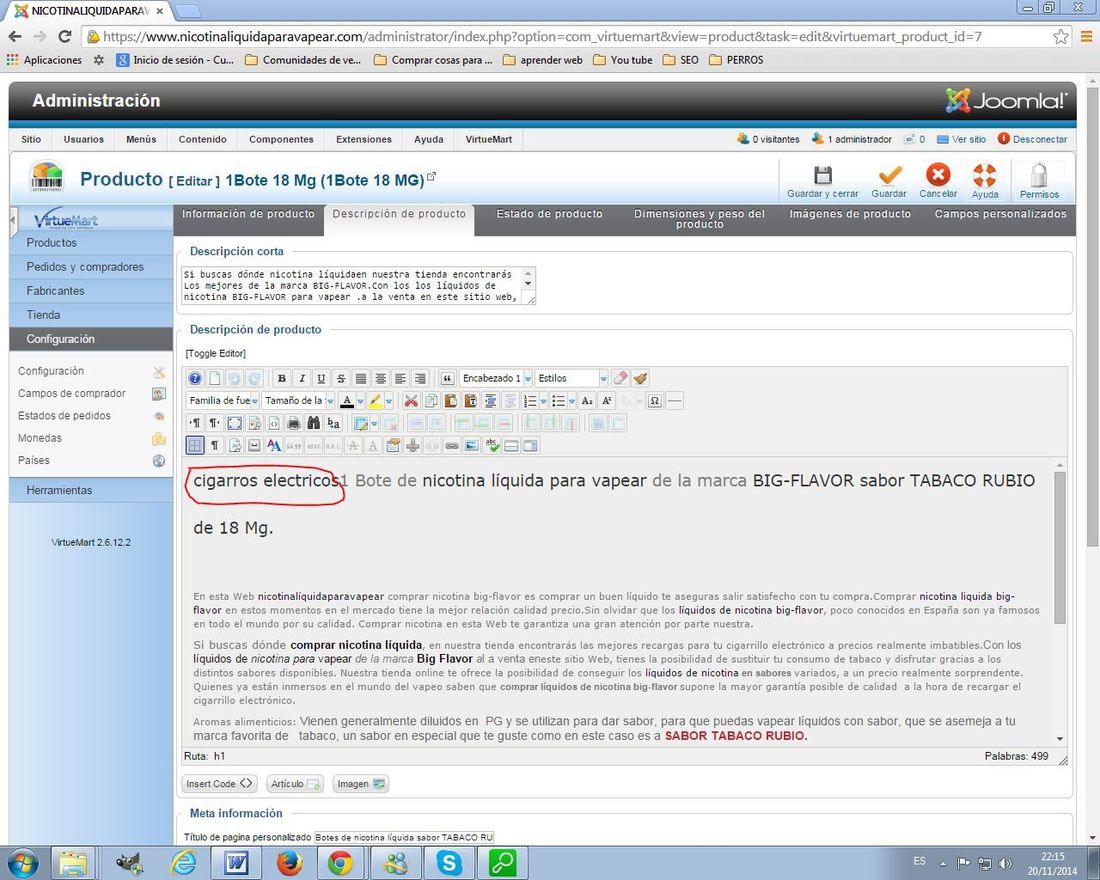Insert a link with the chain icon
1100x880 pixels.
click(x=452, y=446)
